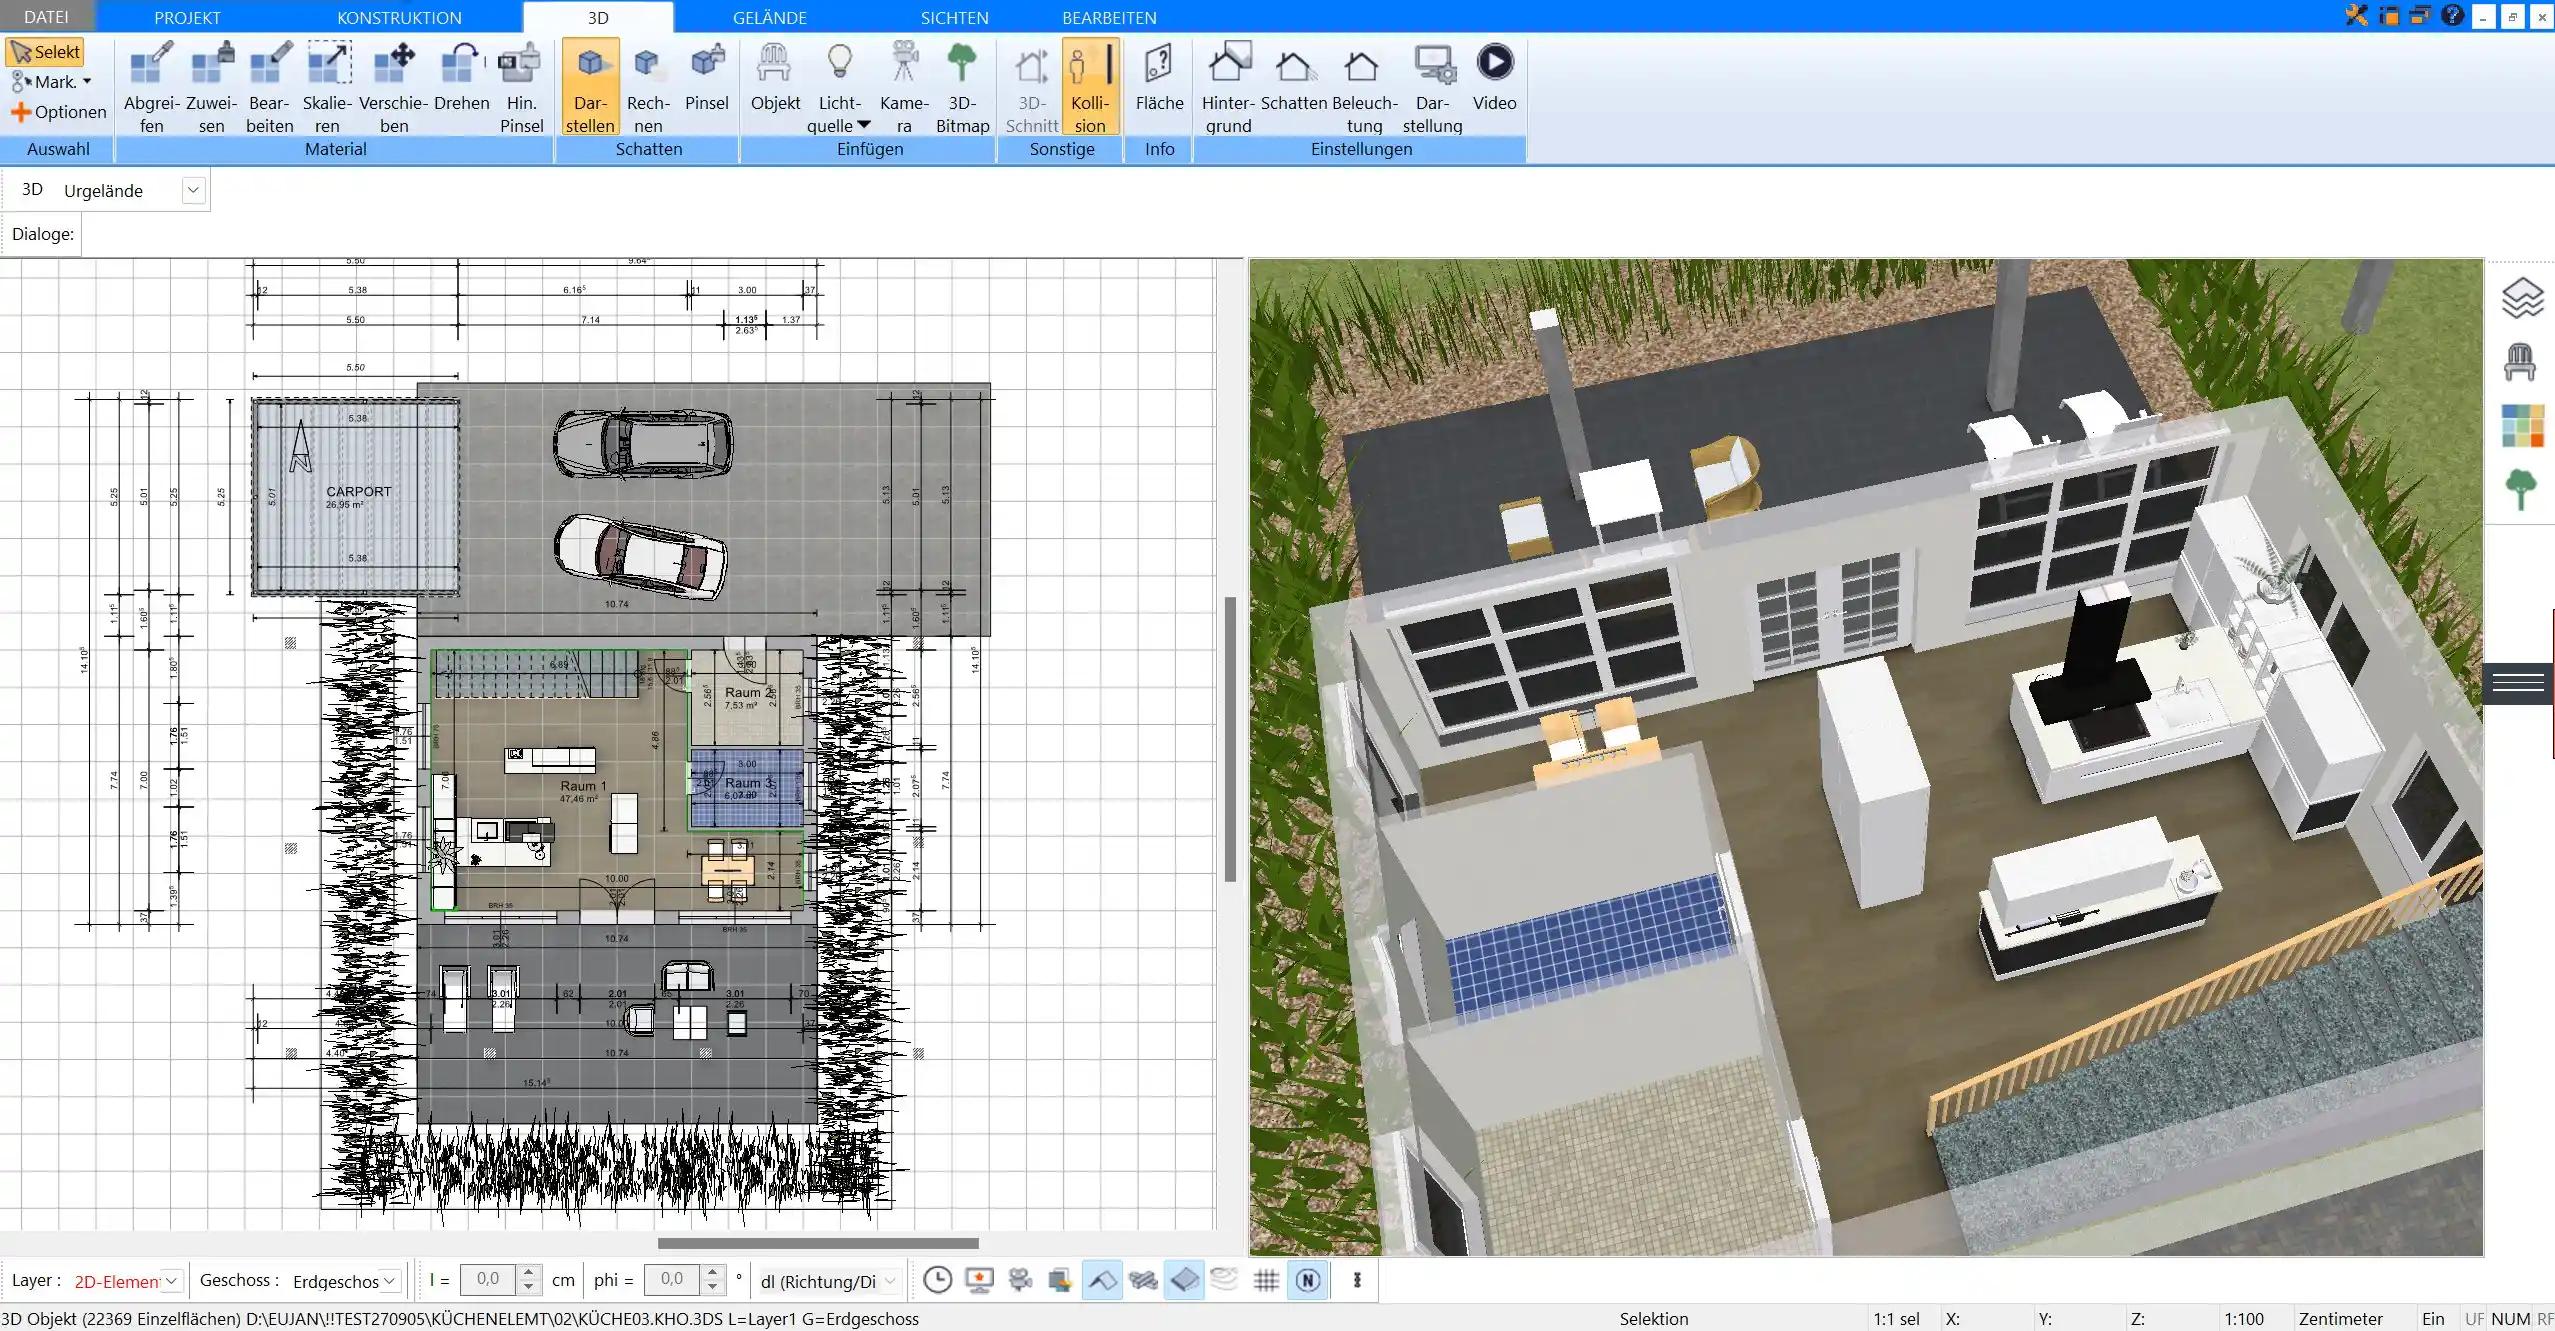Click the shadow Rechnen tool
Viewport: 2555px width, 1331px height.
[x=648, y=87]
